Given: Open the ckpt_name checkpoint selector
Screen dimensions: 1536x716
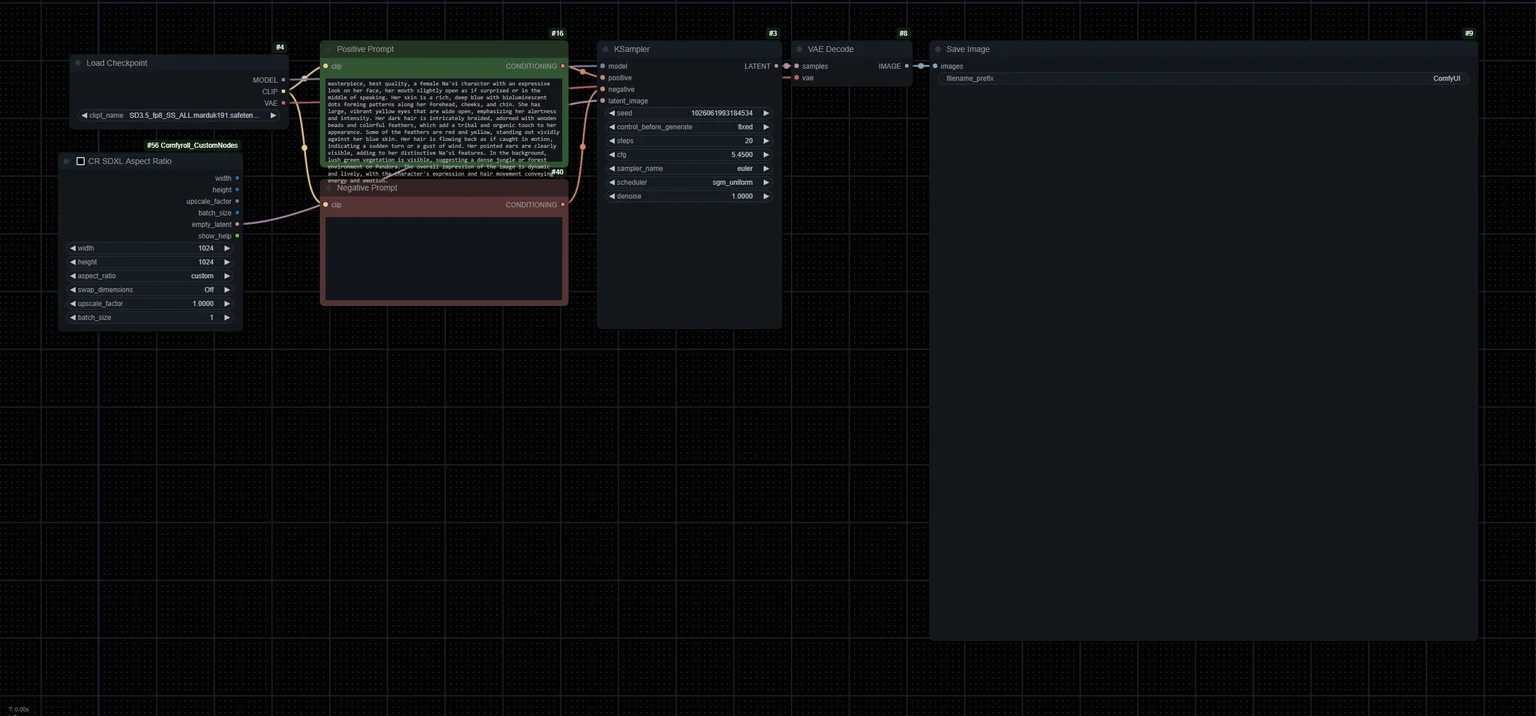Looking at the screenshot, I should tap(179, 115).
